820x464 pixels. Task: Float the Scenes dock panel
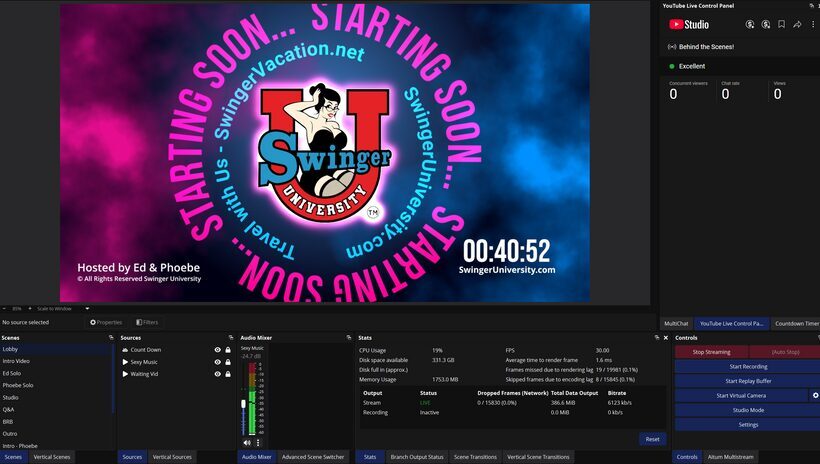tap(111, 337)
